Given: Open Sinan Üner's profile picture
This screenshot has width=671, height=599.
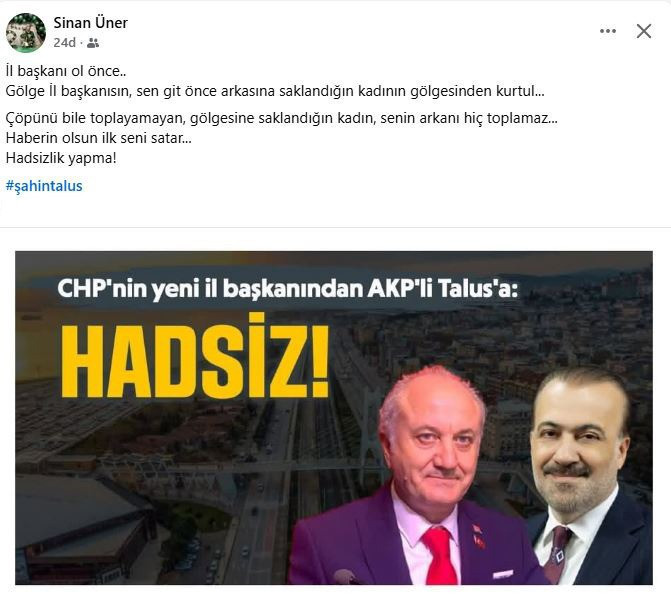Looking at the screenshot, I should point(26,33).
